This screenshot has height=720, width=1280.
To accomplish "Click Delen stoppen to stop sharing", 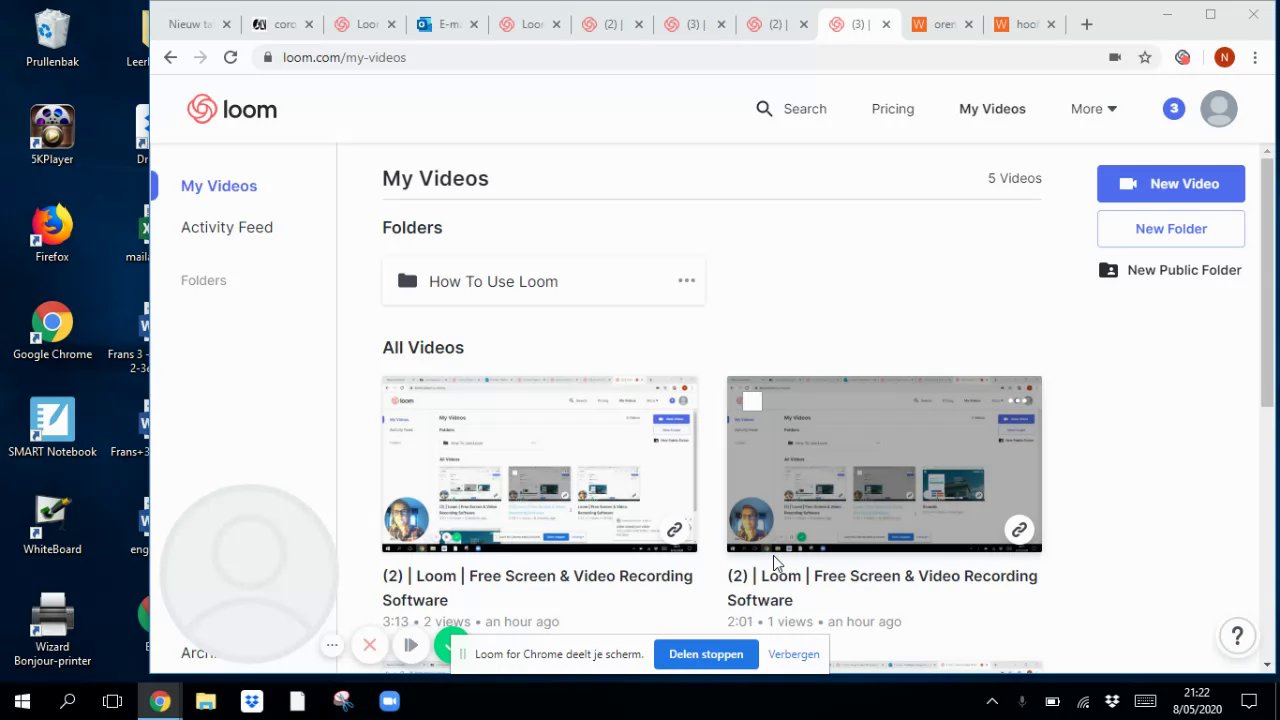I will pos(706,654).
